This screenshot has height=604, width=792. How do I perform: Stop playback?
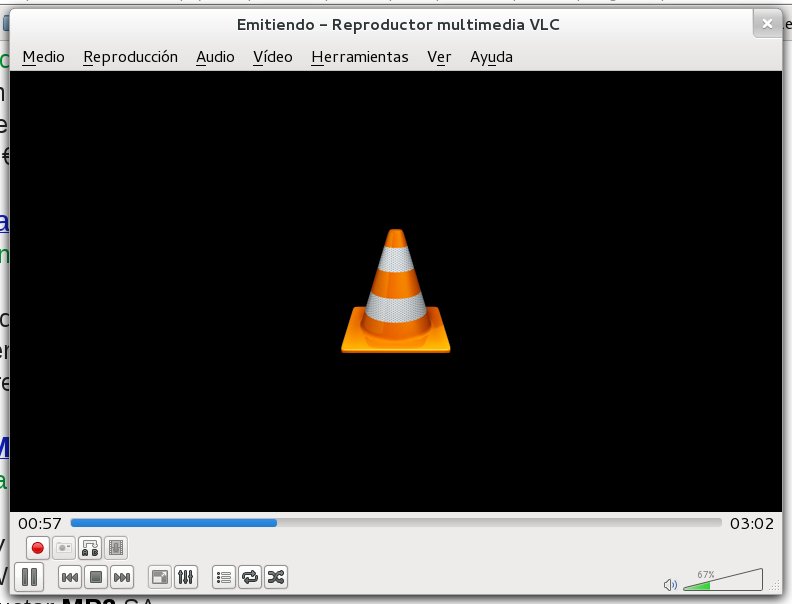96,577
